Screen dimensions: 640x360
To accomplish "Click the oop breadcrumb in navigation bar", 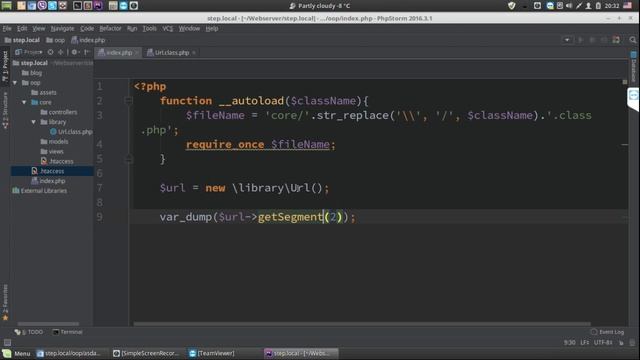I will [x=56, y=40].
